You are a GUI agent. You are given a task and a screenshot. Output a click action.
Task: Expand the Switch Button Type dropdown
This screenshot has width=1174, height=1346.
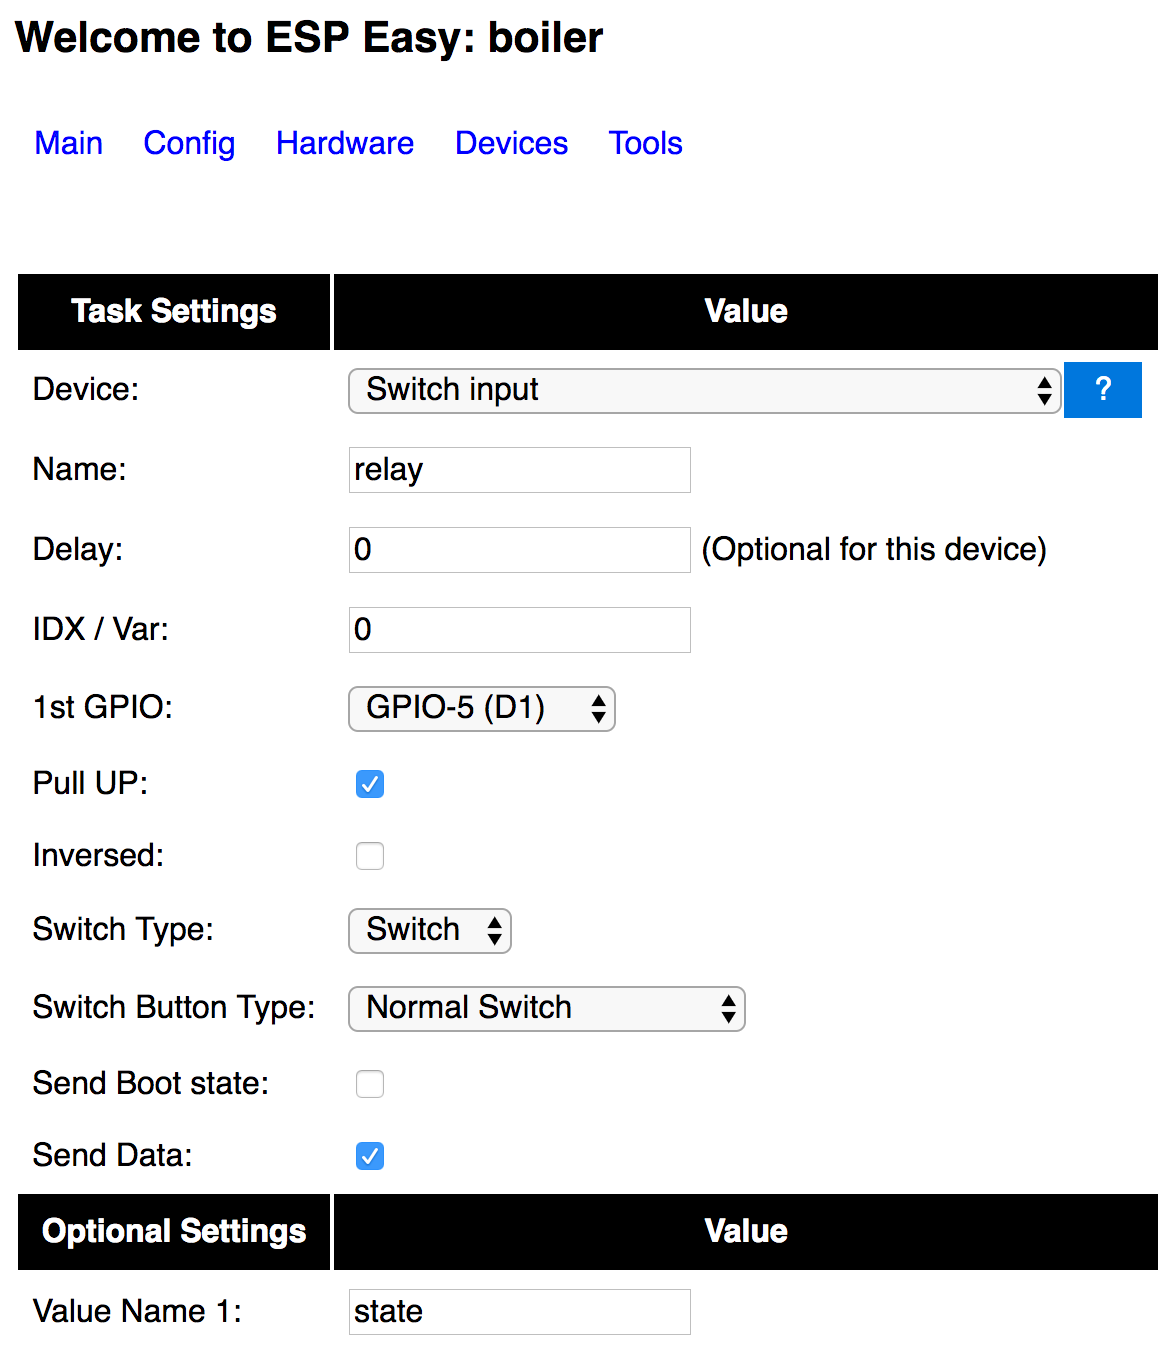click(546, 1009)
